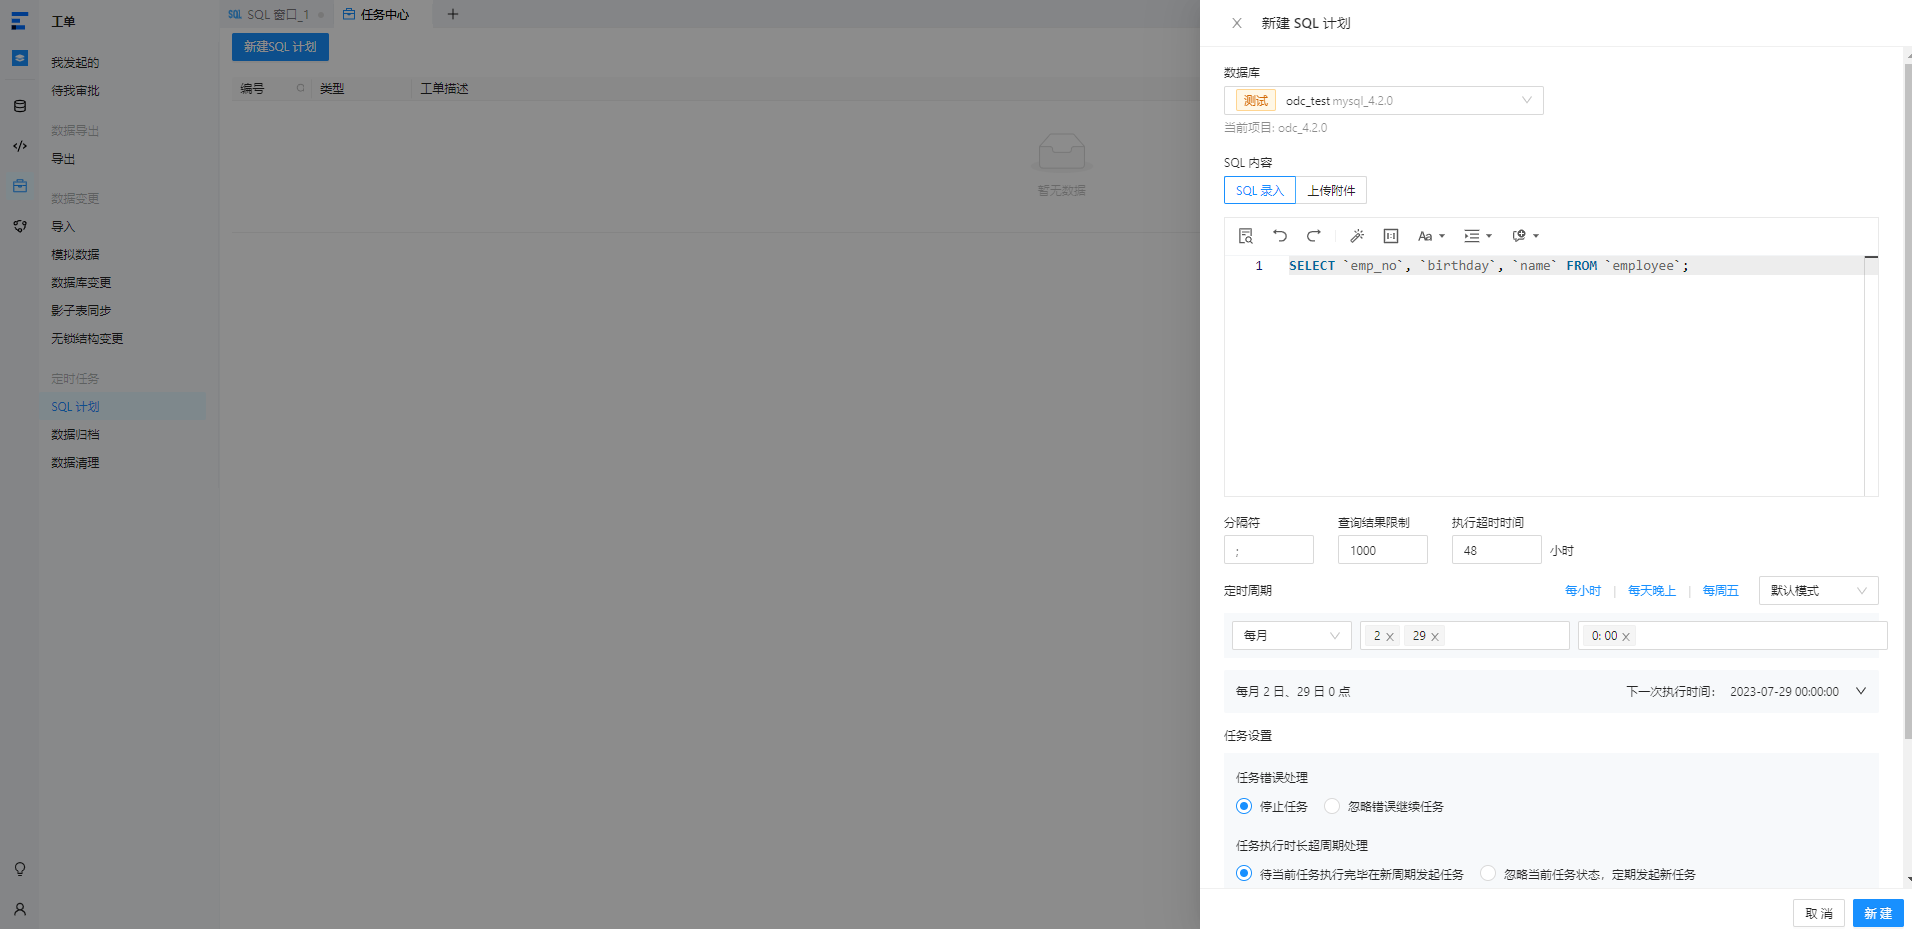
Task: Open the 每月 period dropdown
Action: 1292,635
